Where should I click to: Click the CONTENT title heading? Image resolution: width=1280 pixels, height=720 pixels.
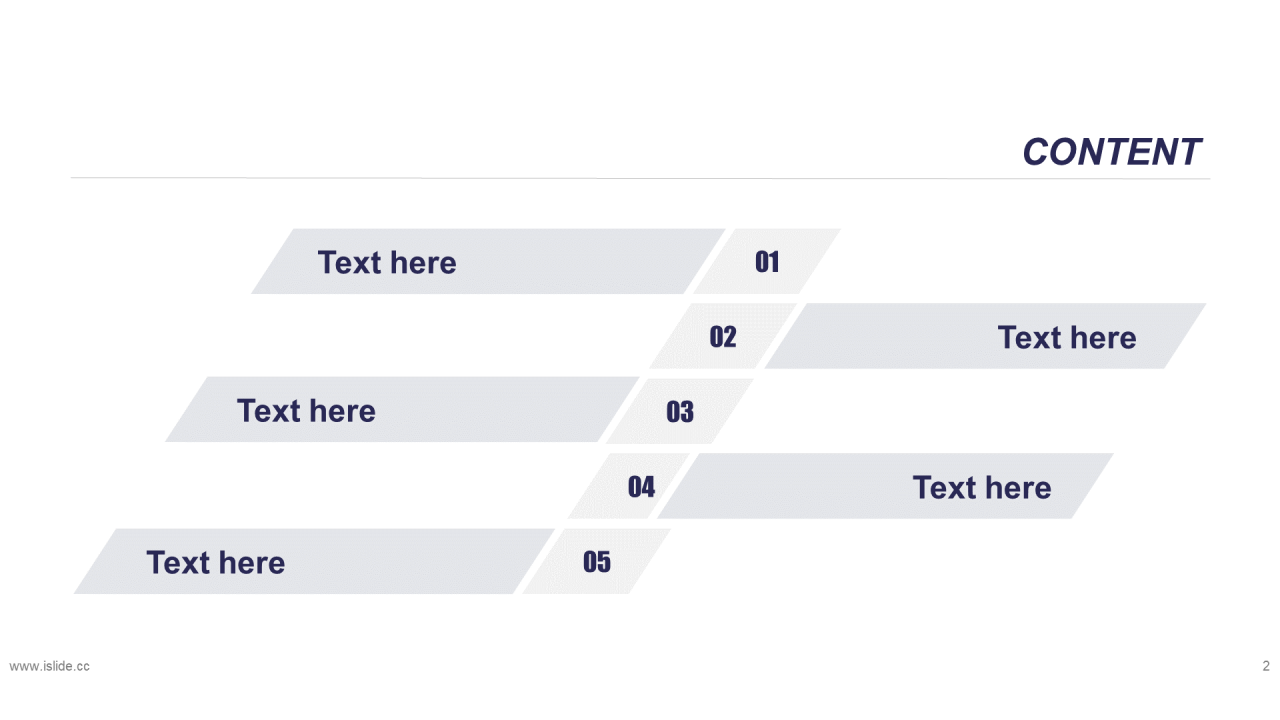(1111, 152)
